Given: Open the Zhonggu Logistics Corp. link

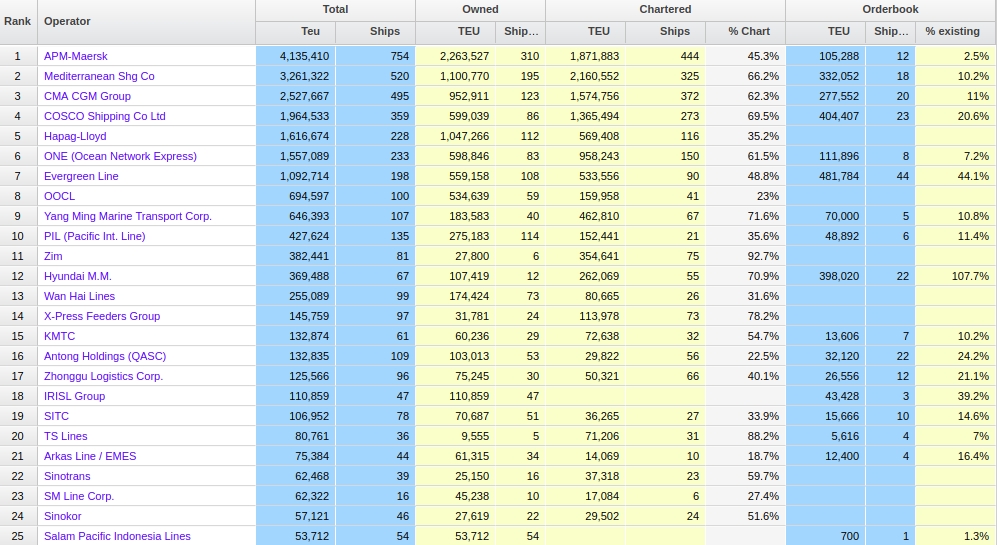Looking at the screenshot, I should point(104,376).
